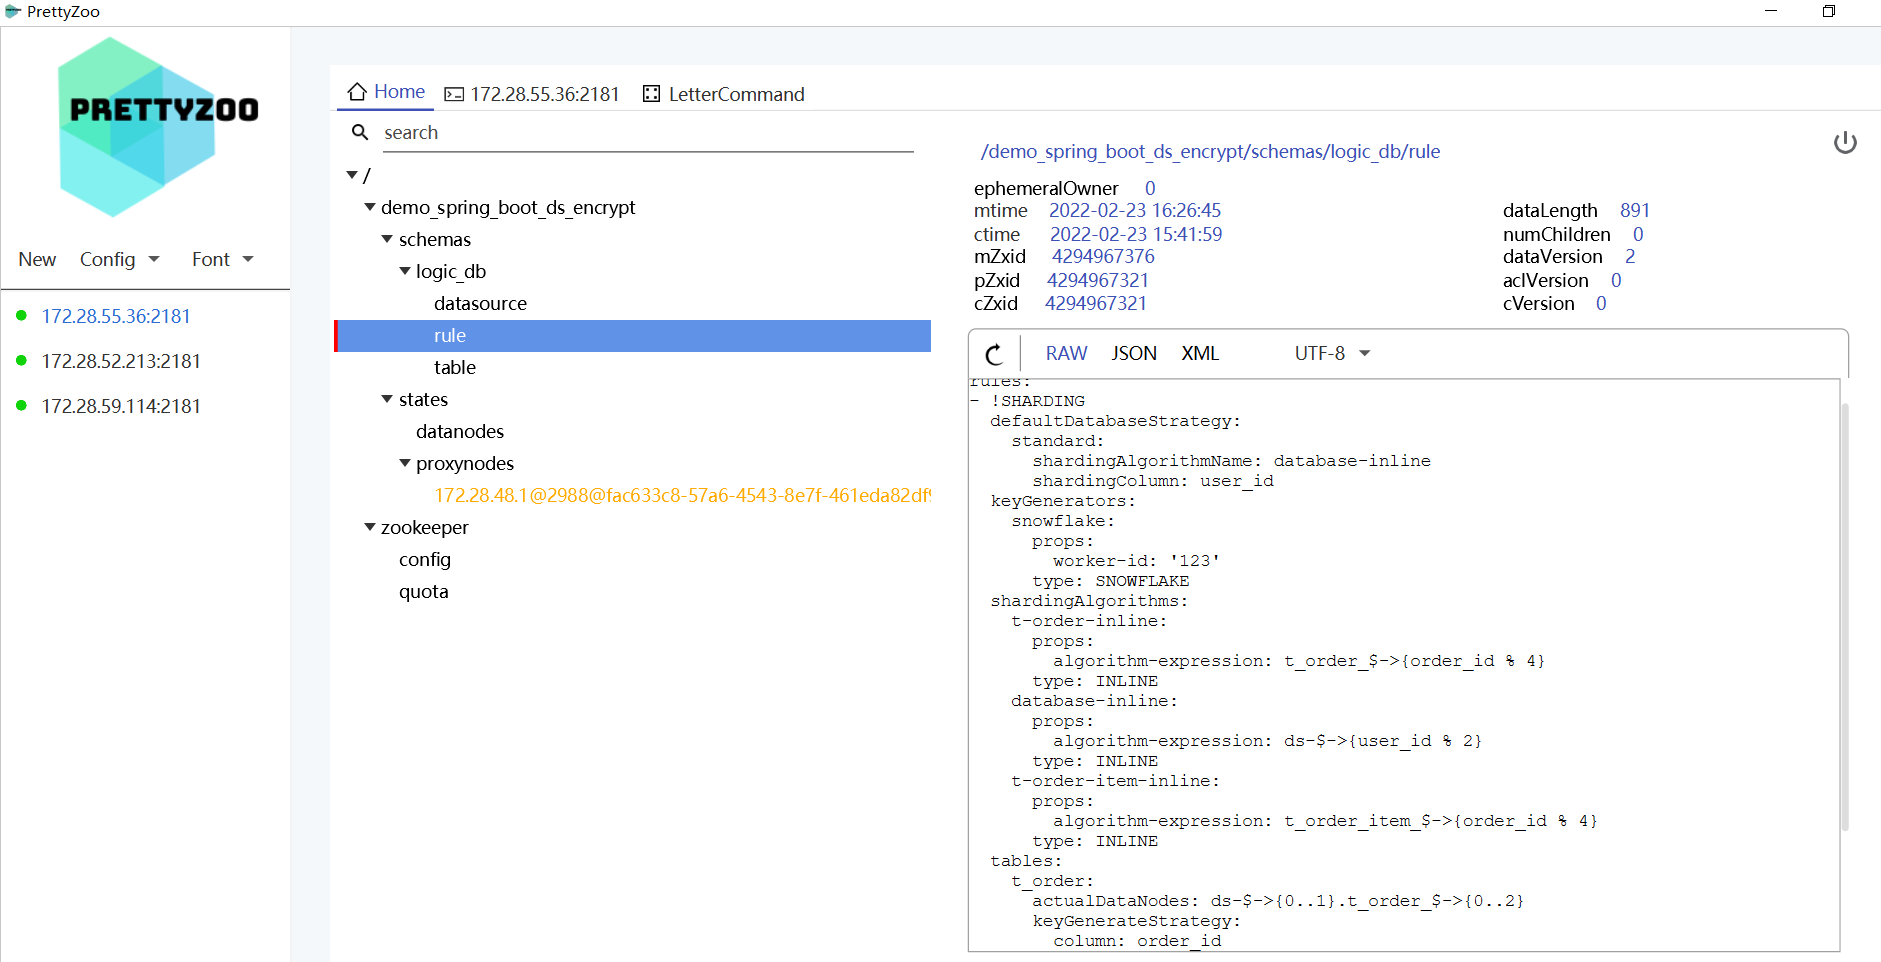Collapse the schemas node arrow
Viewport: 1881px width, 962px height.
pyautogui.click(x=387, y=239)
